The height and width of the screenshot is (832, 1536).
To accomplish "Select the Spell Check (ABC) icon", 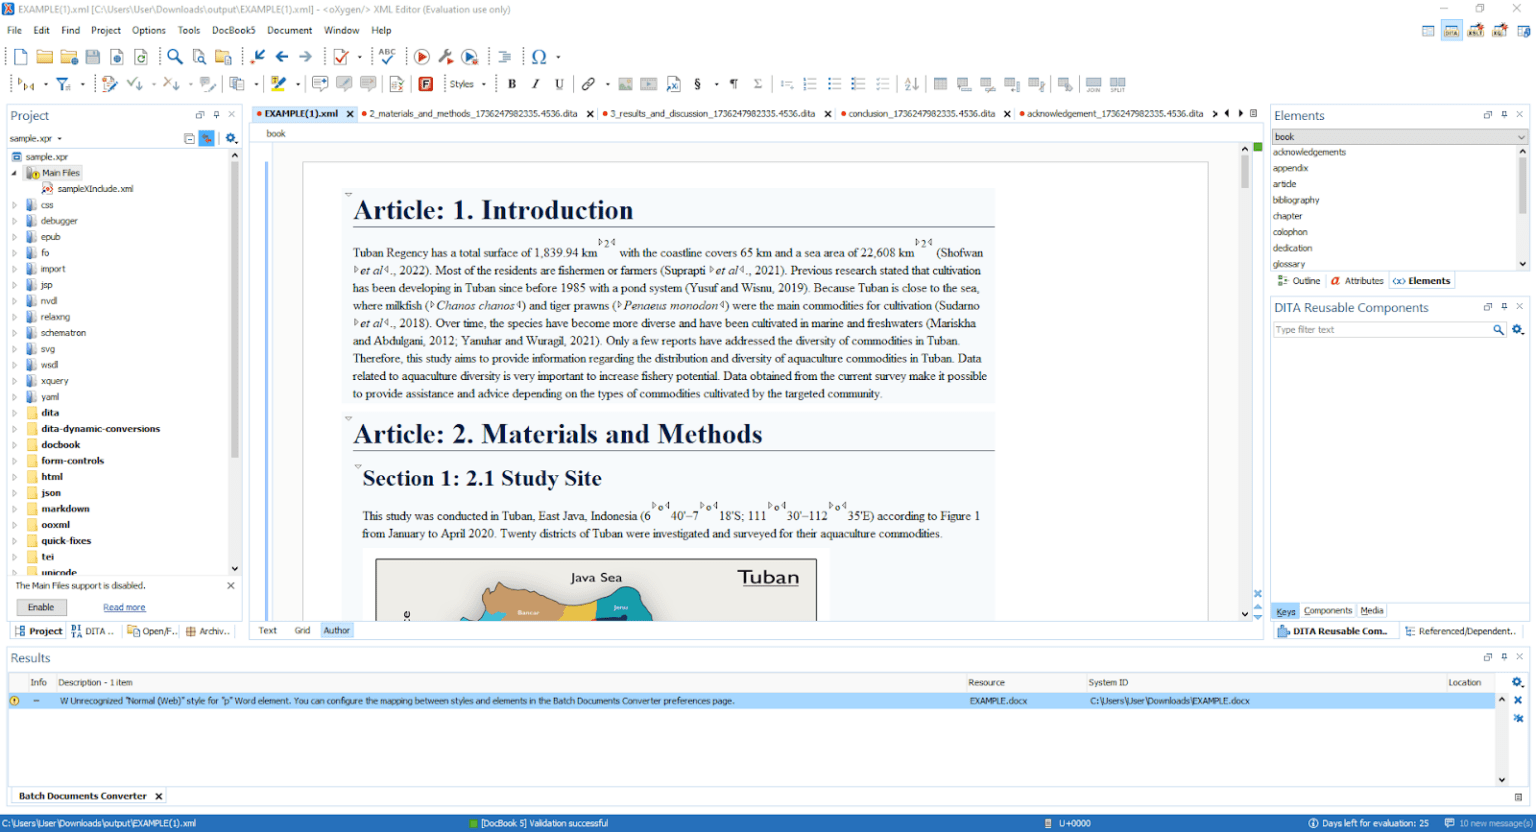I will 386,56.
